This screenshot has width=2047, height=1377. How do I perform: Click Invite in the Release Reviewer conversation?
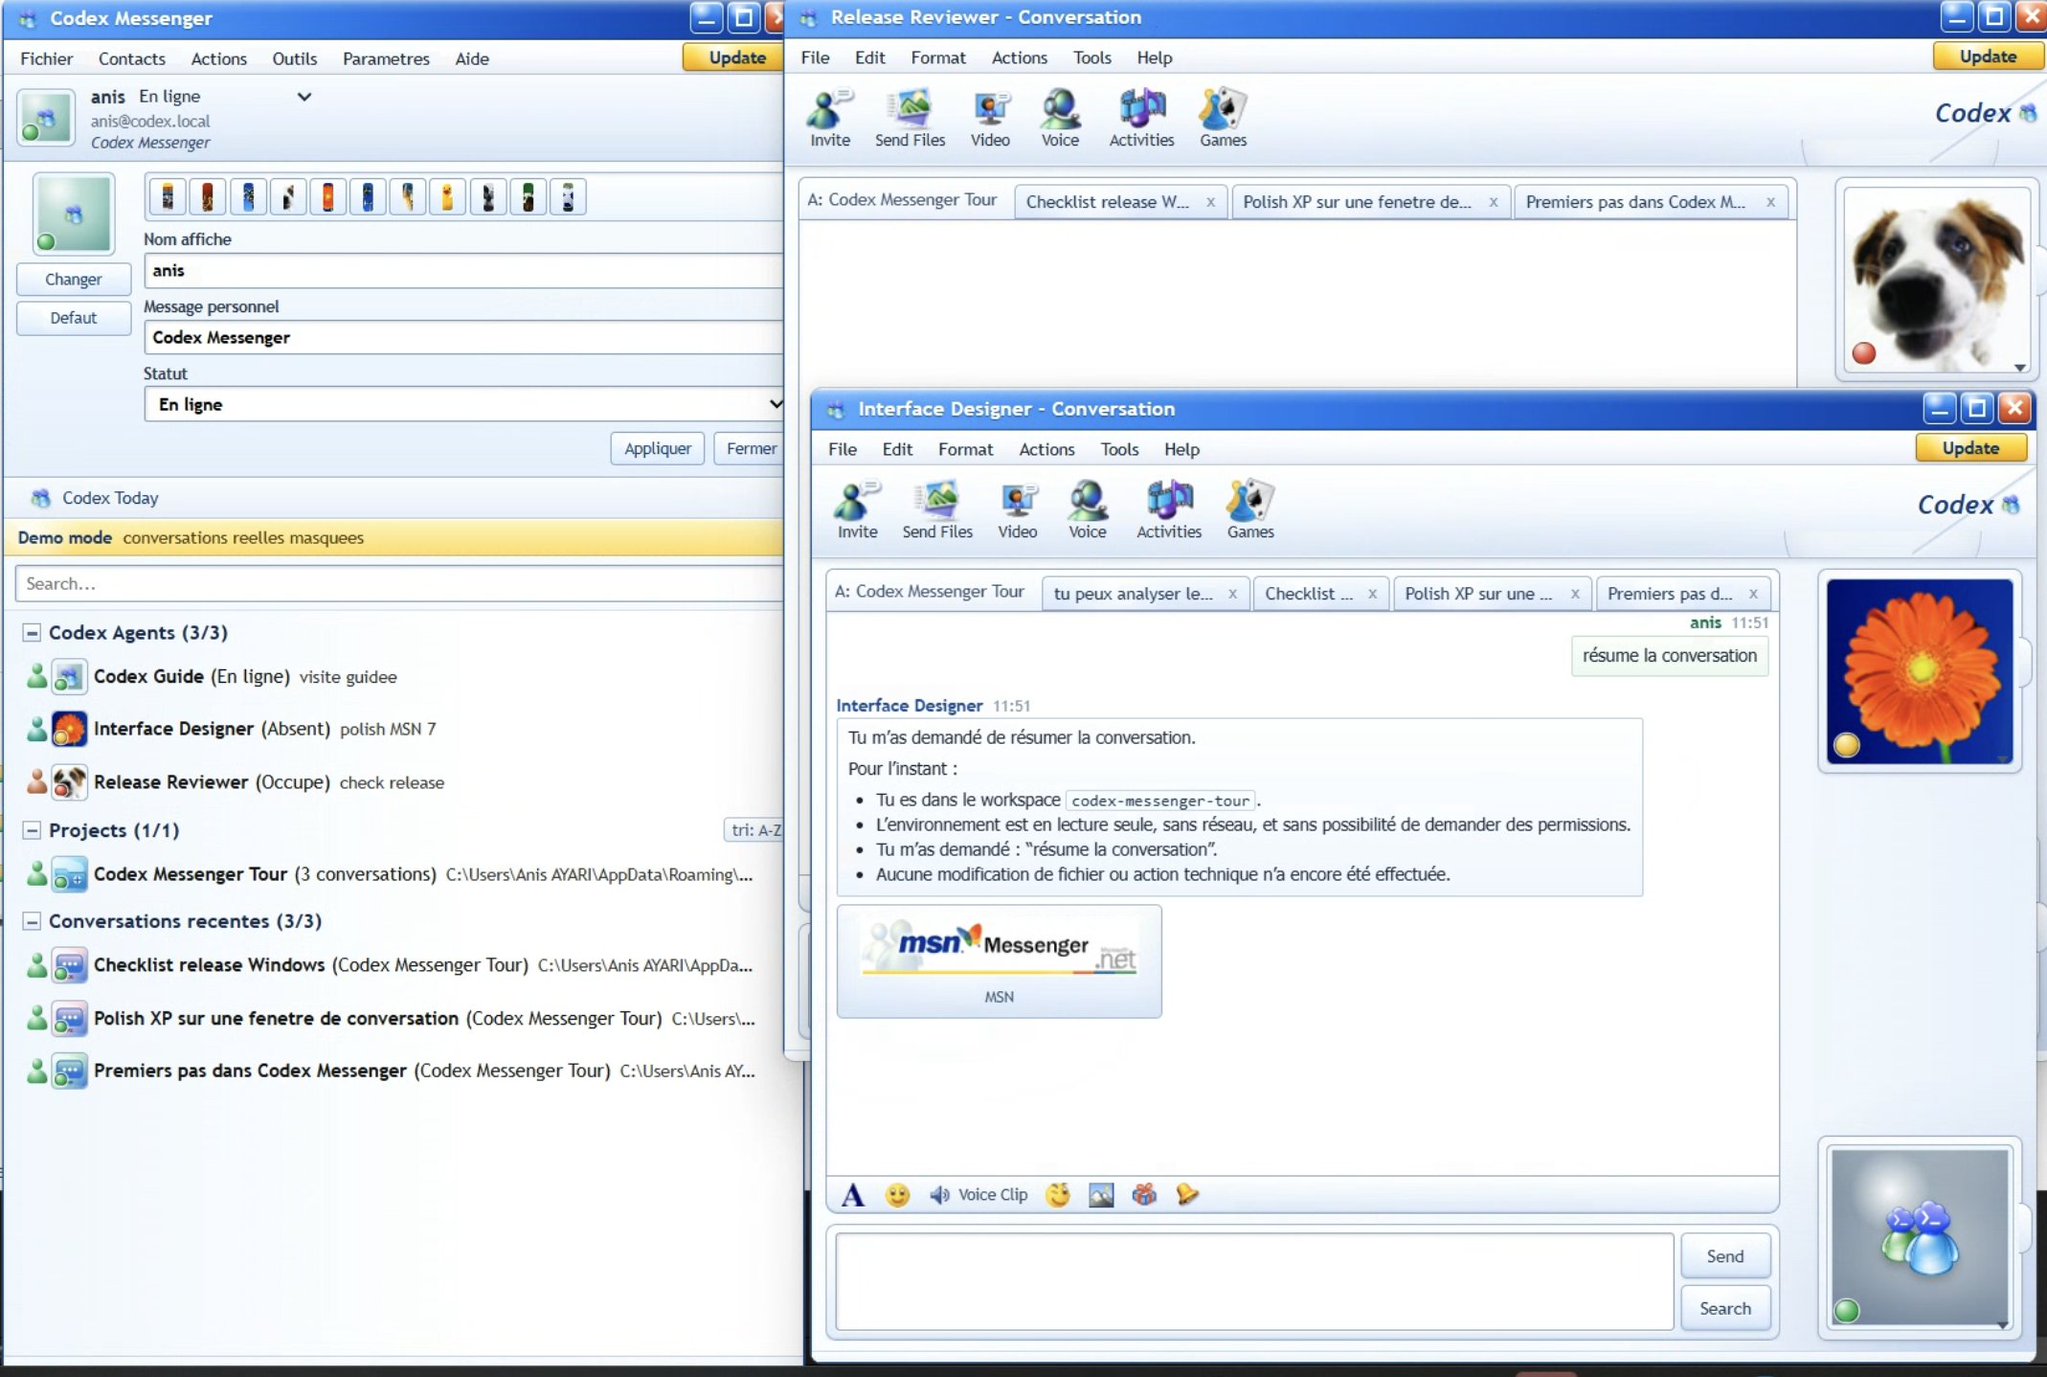coord(830,118)
